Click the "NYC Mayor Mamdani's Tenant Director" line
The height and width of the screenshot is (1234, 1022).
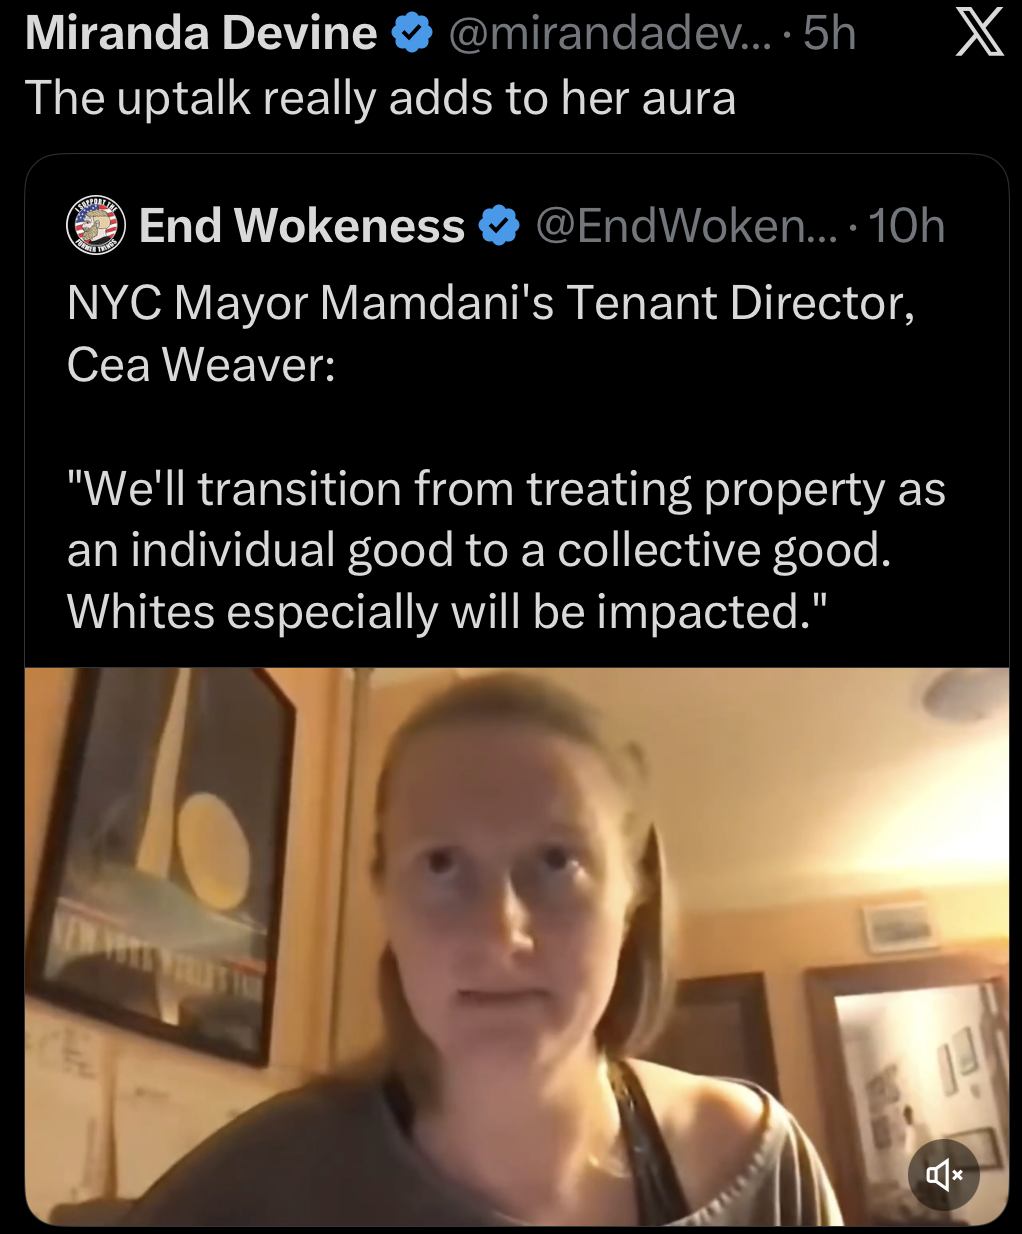tap(491, 303)
